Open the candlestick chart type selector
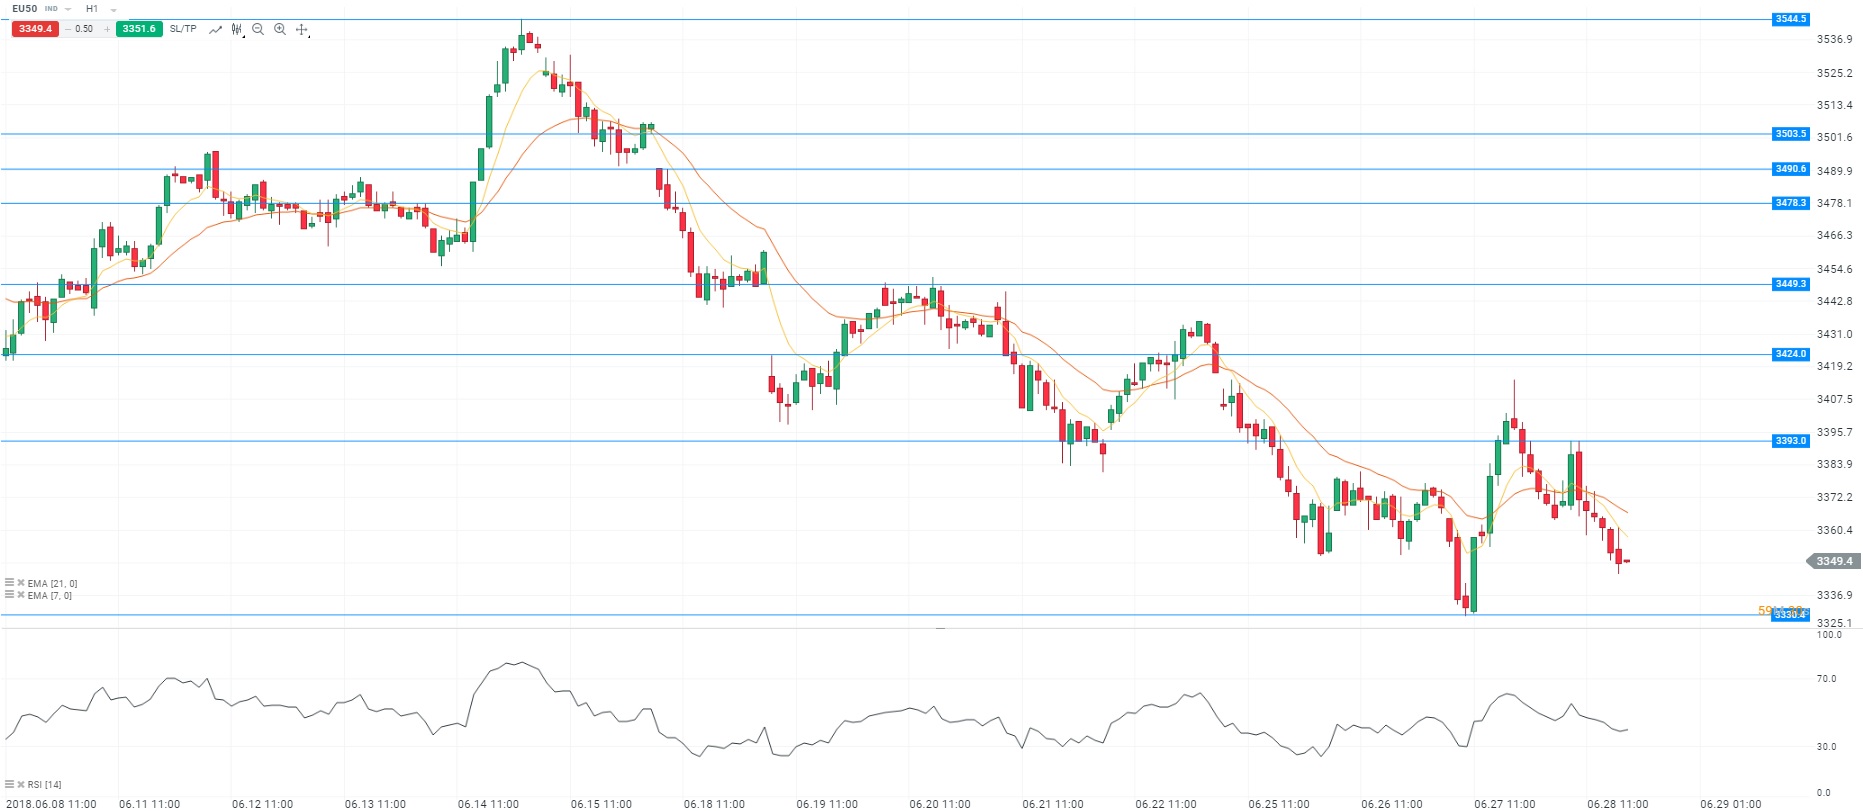1863x811 pixels. click(237, 30)
